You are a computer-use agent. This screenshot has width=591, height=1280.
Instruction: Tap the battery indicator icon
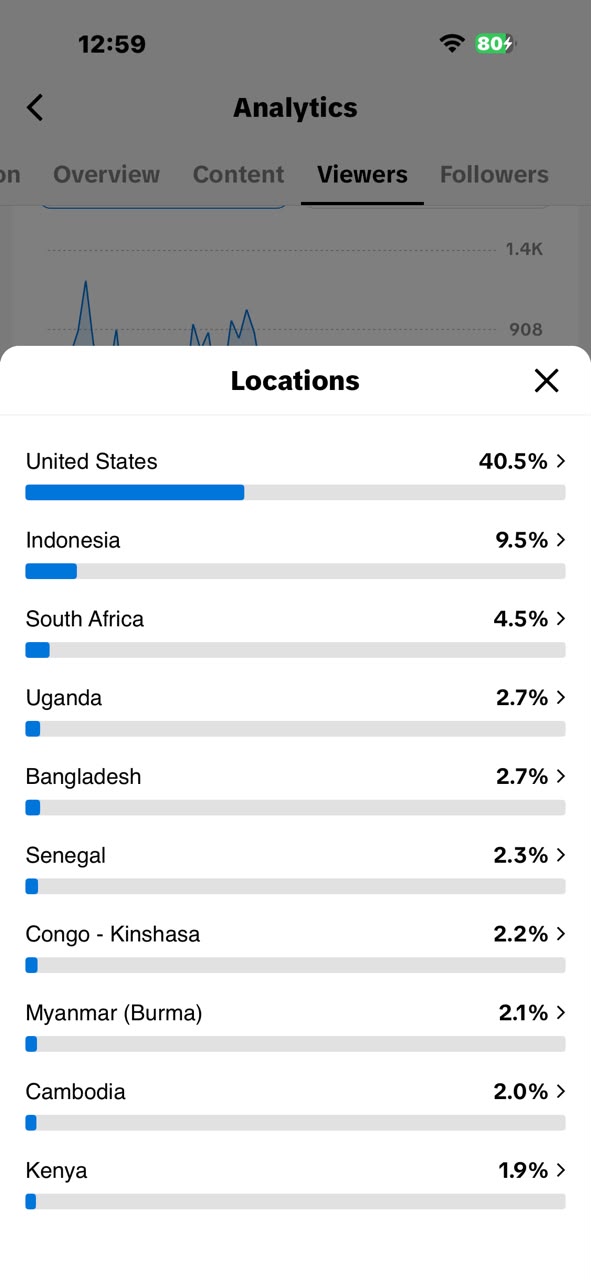(x=495, y=43)
